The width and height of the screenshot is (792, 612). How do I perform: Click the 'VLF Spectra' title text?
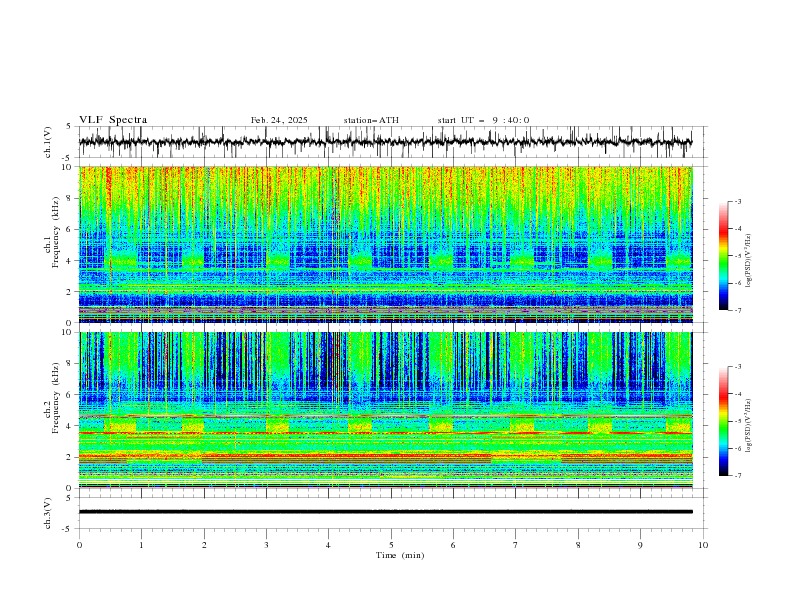click(113, 120)
